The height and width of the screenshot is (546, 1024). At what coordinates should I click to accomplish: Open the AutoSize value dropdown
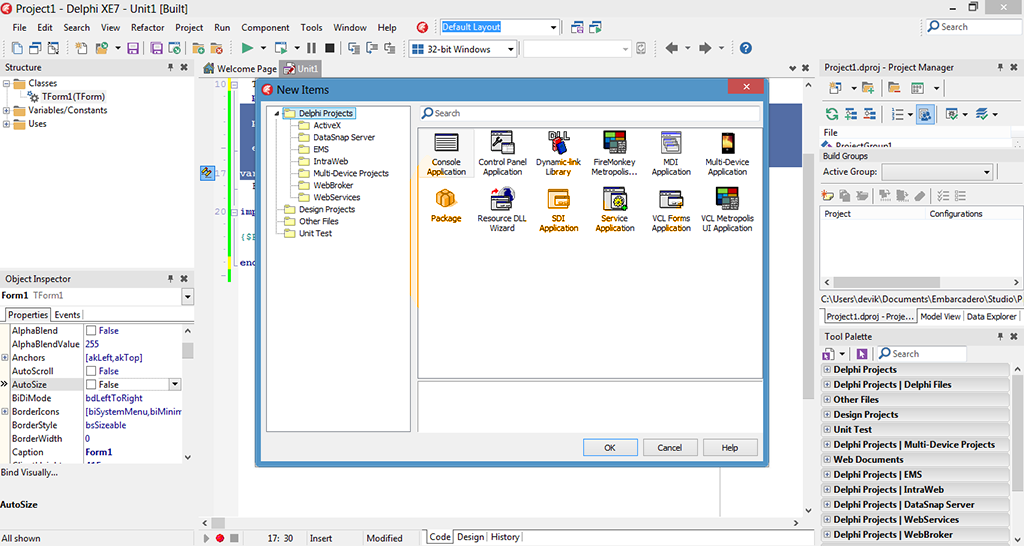coord(174,385)
